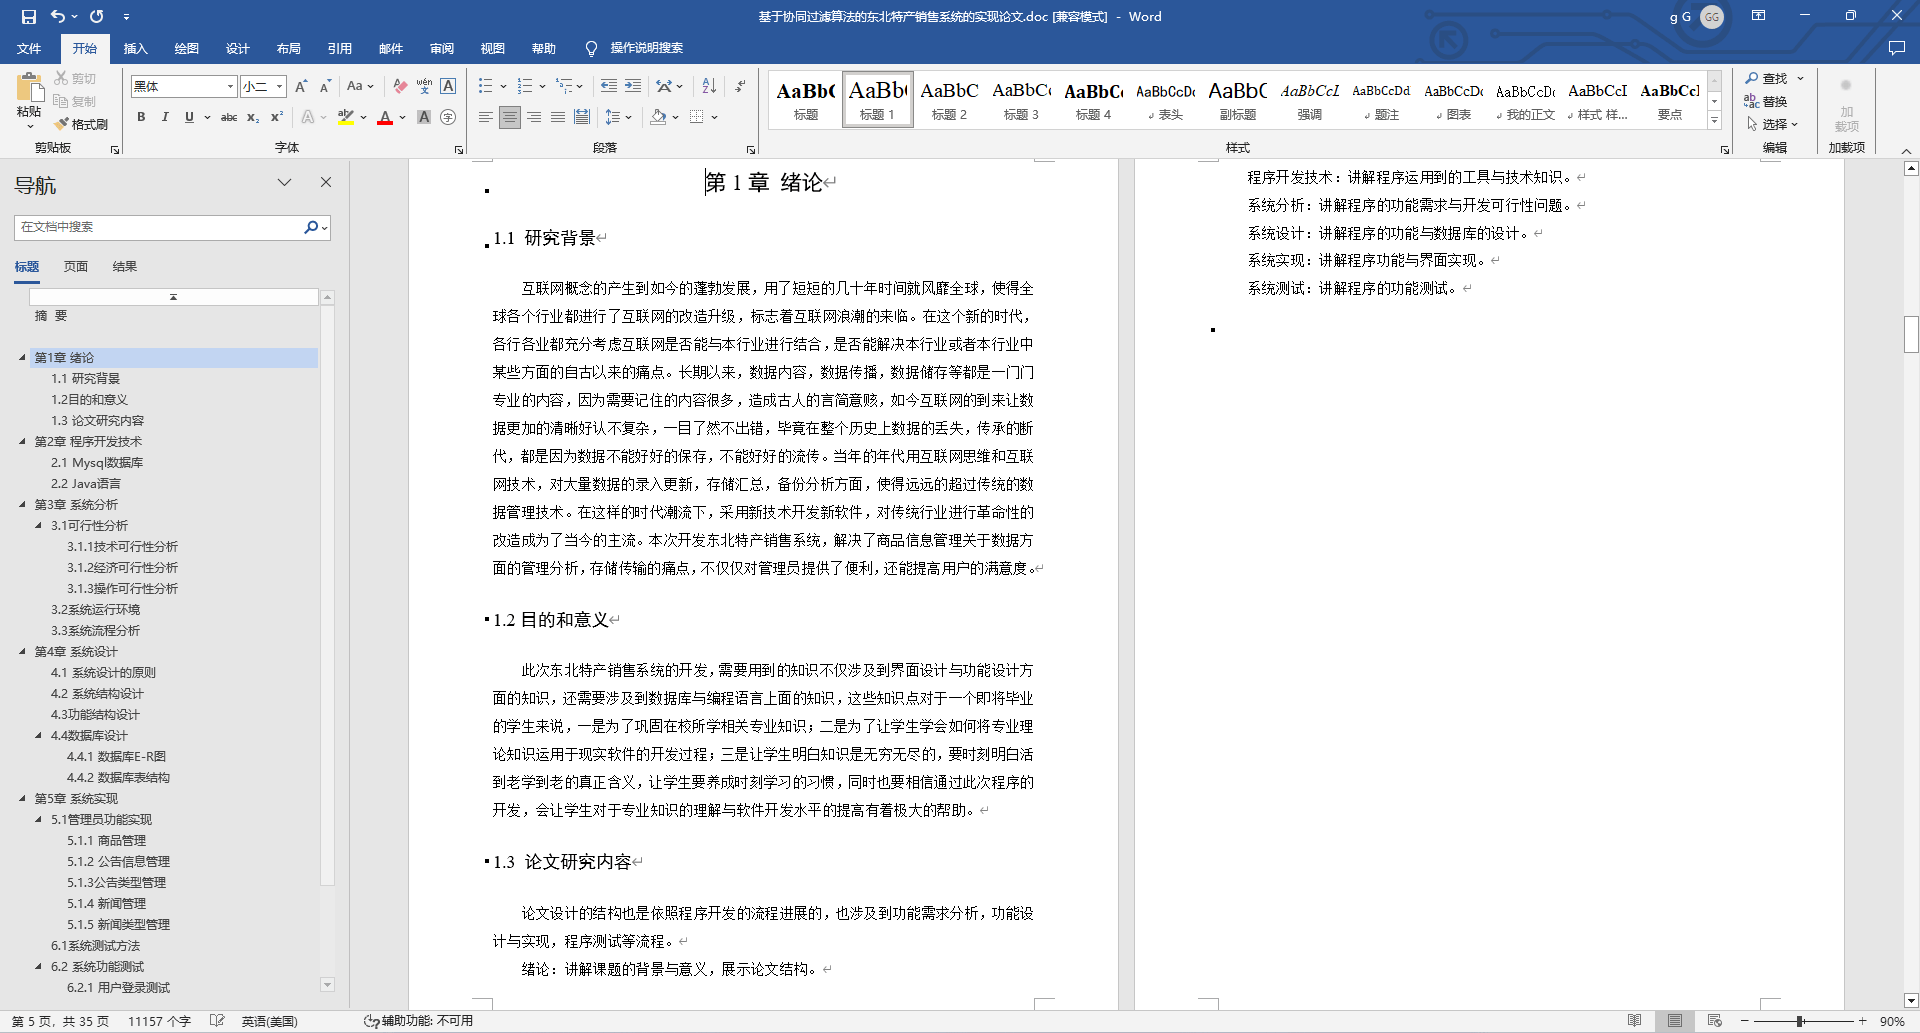1920x1033 pixels.
Task: Click the vertical document scrollbar thumb
Action: (1911, 334)
